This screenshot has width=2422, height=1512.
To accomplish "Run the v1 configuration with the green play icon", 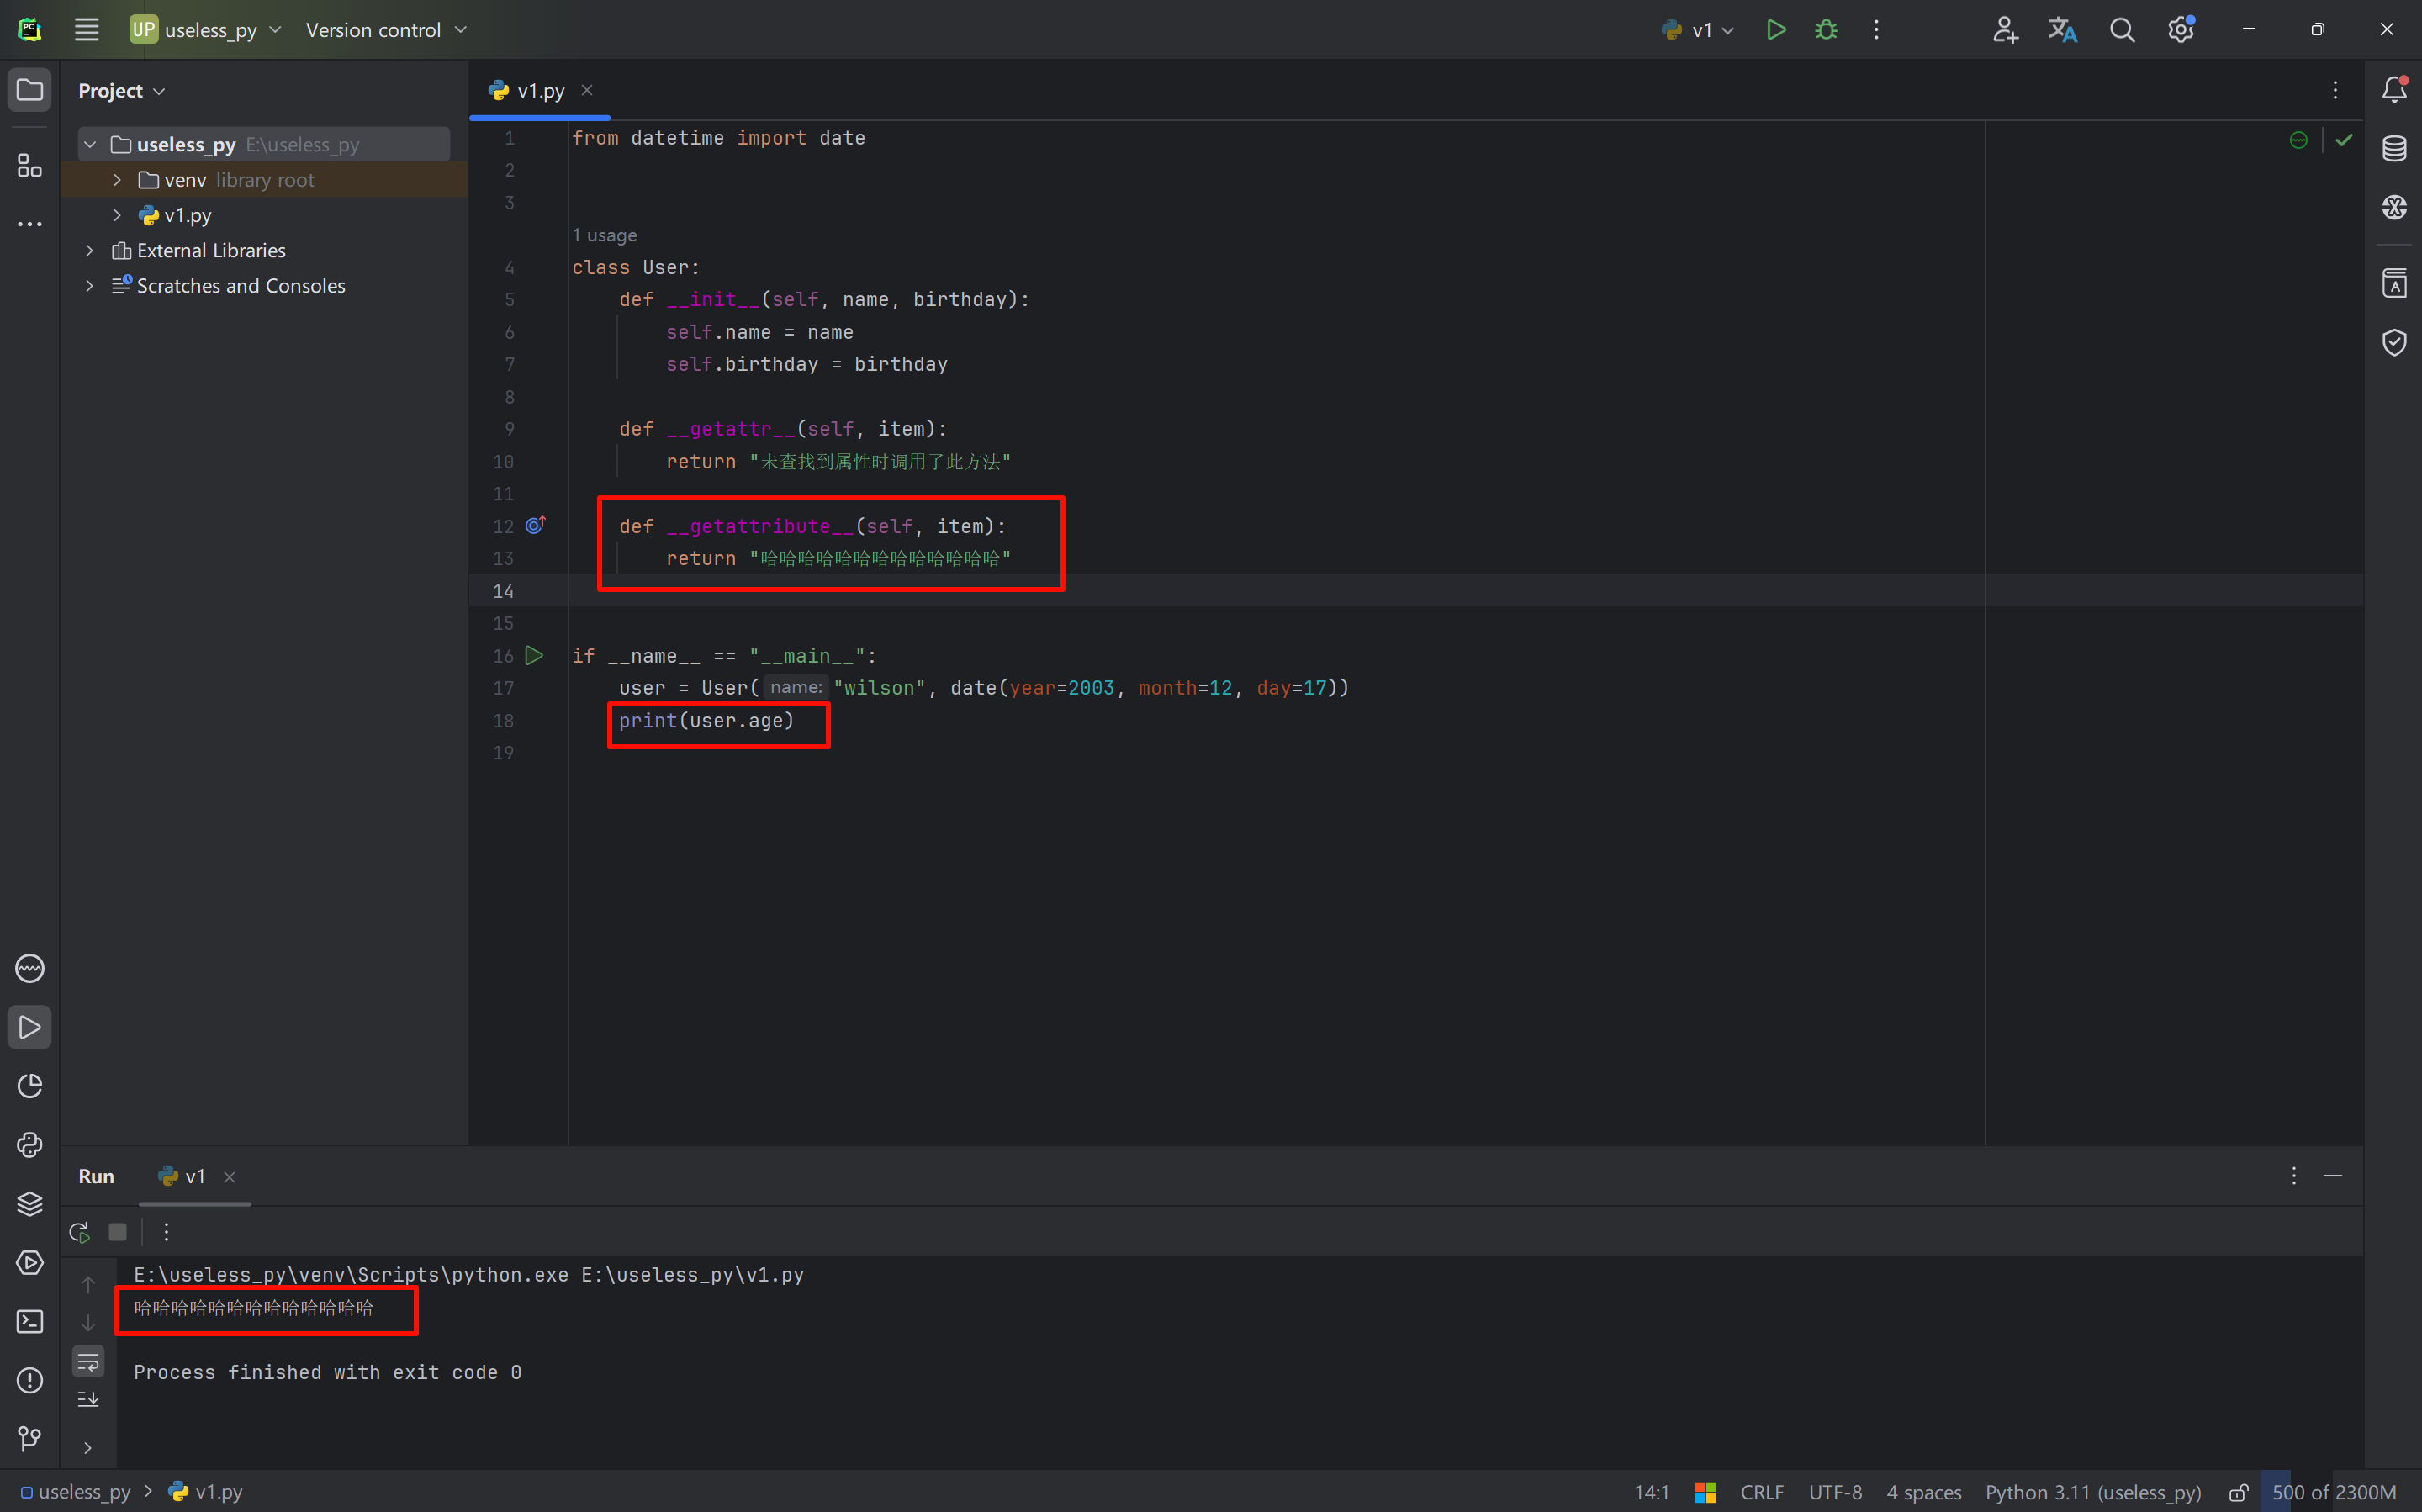I will pyautogui.click(x=1776, y=30).
